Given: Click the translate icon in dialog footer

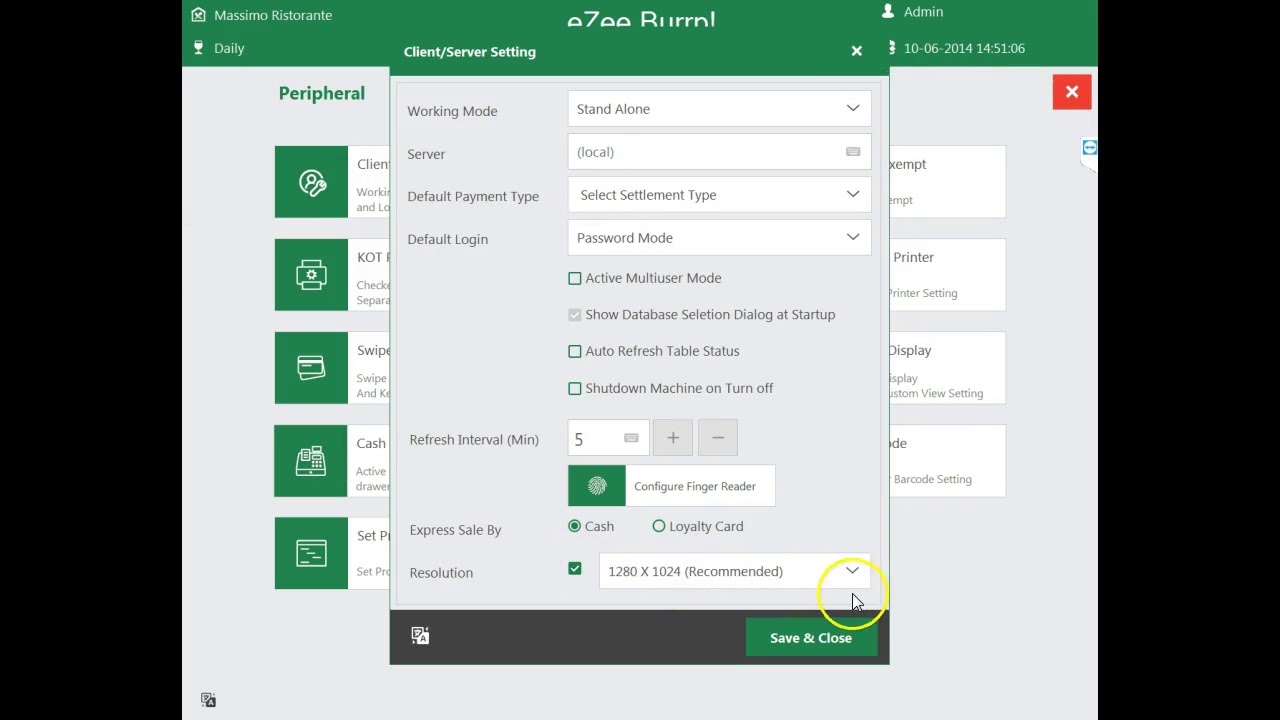Looking at the screenshot, I should [x=420, y=636].
